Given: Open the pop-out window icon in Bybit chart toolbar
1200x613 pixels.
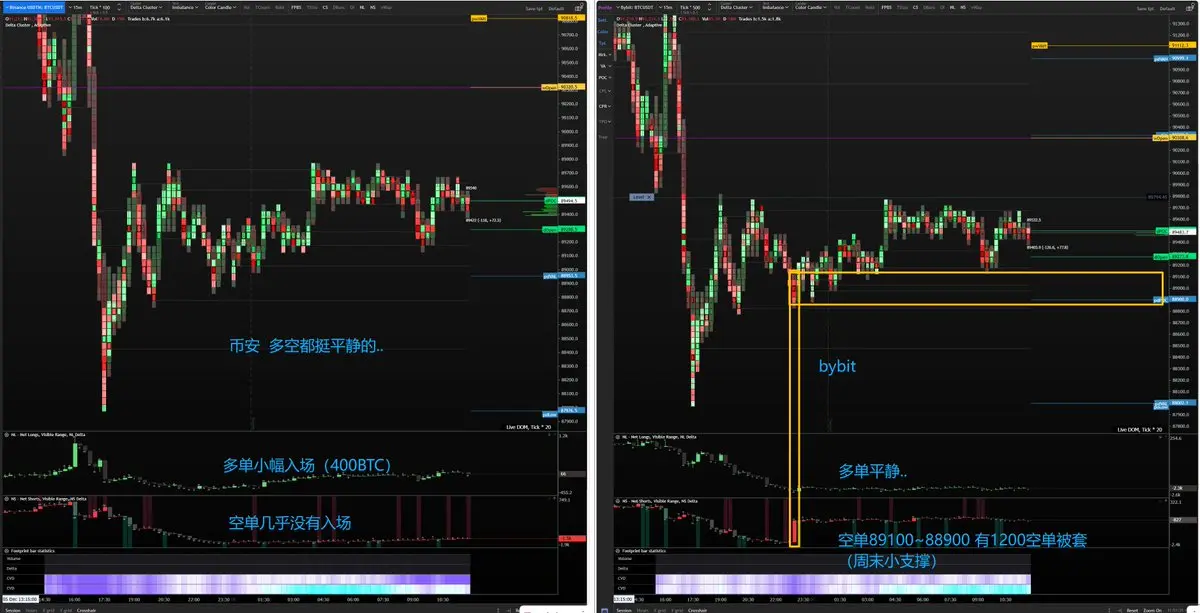Looking at the screenshot, I should click(x=1190, y=8).
